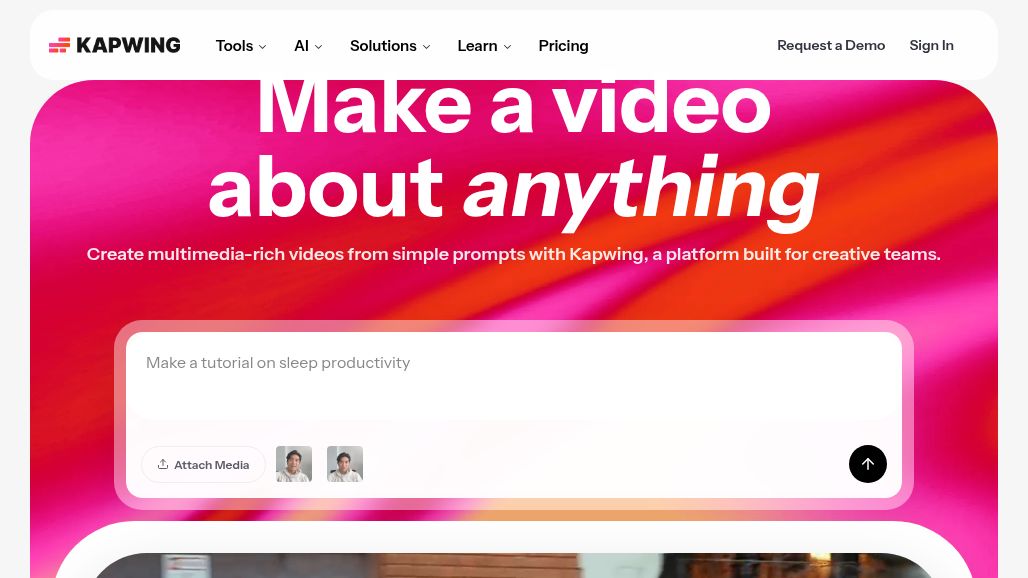This screenshot has width=1028, height=578.
Task: Select the first attached face thumbnail
Action: (x=294, y=464)
